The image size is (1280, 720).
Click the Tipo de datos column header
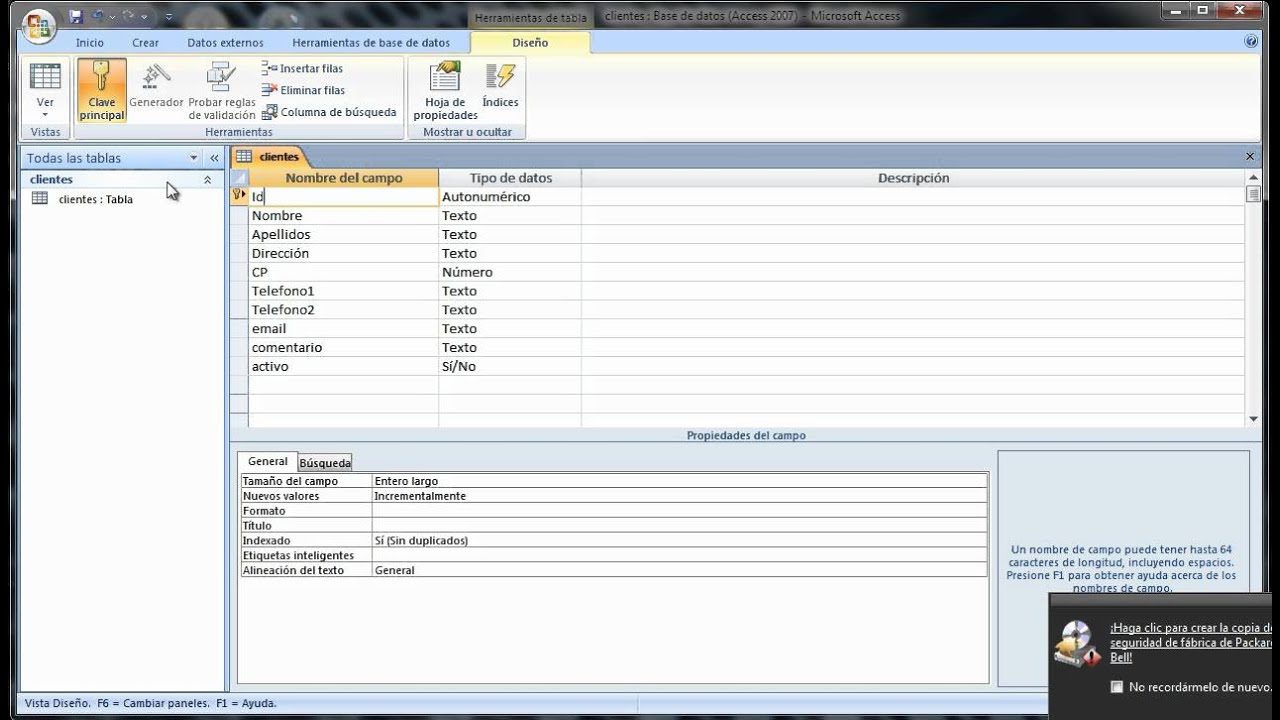tap(510, 178)
